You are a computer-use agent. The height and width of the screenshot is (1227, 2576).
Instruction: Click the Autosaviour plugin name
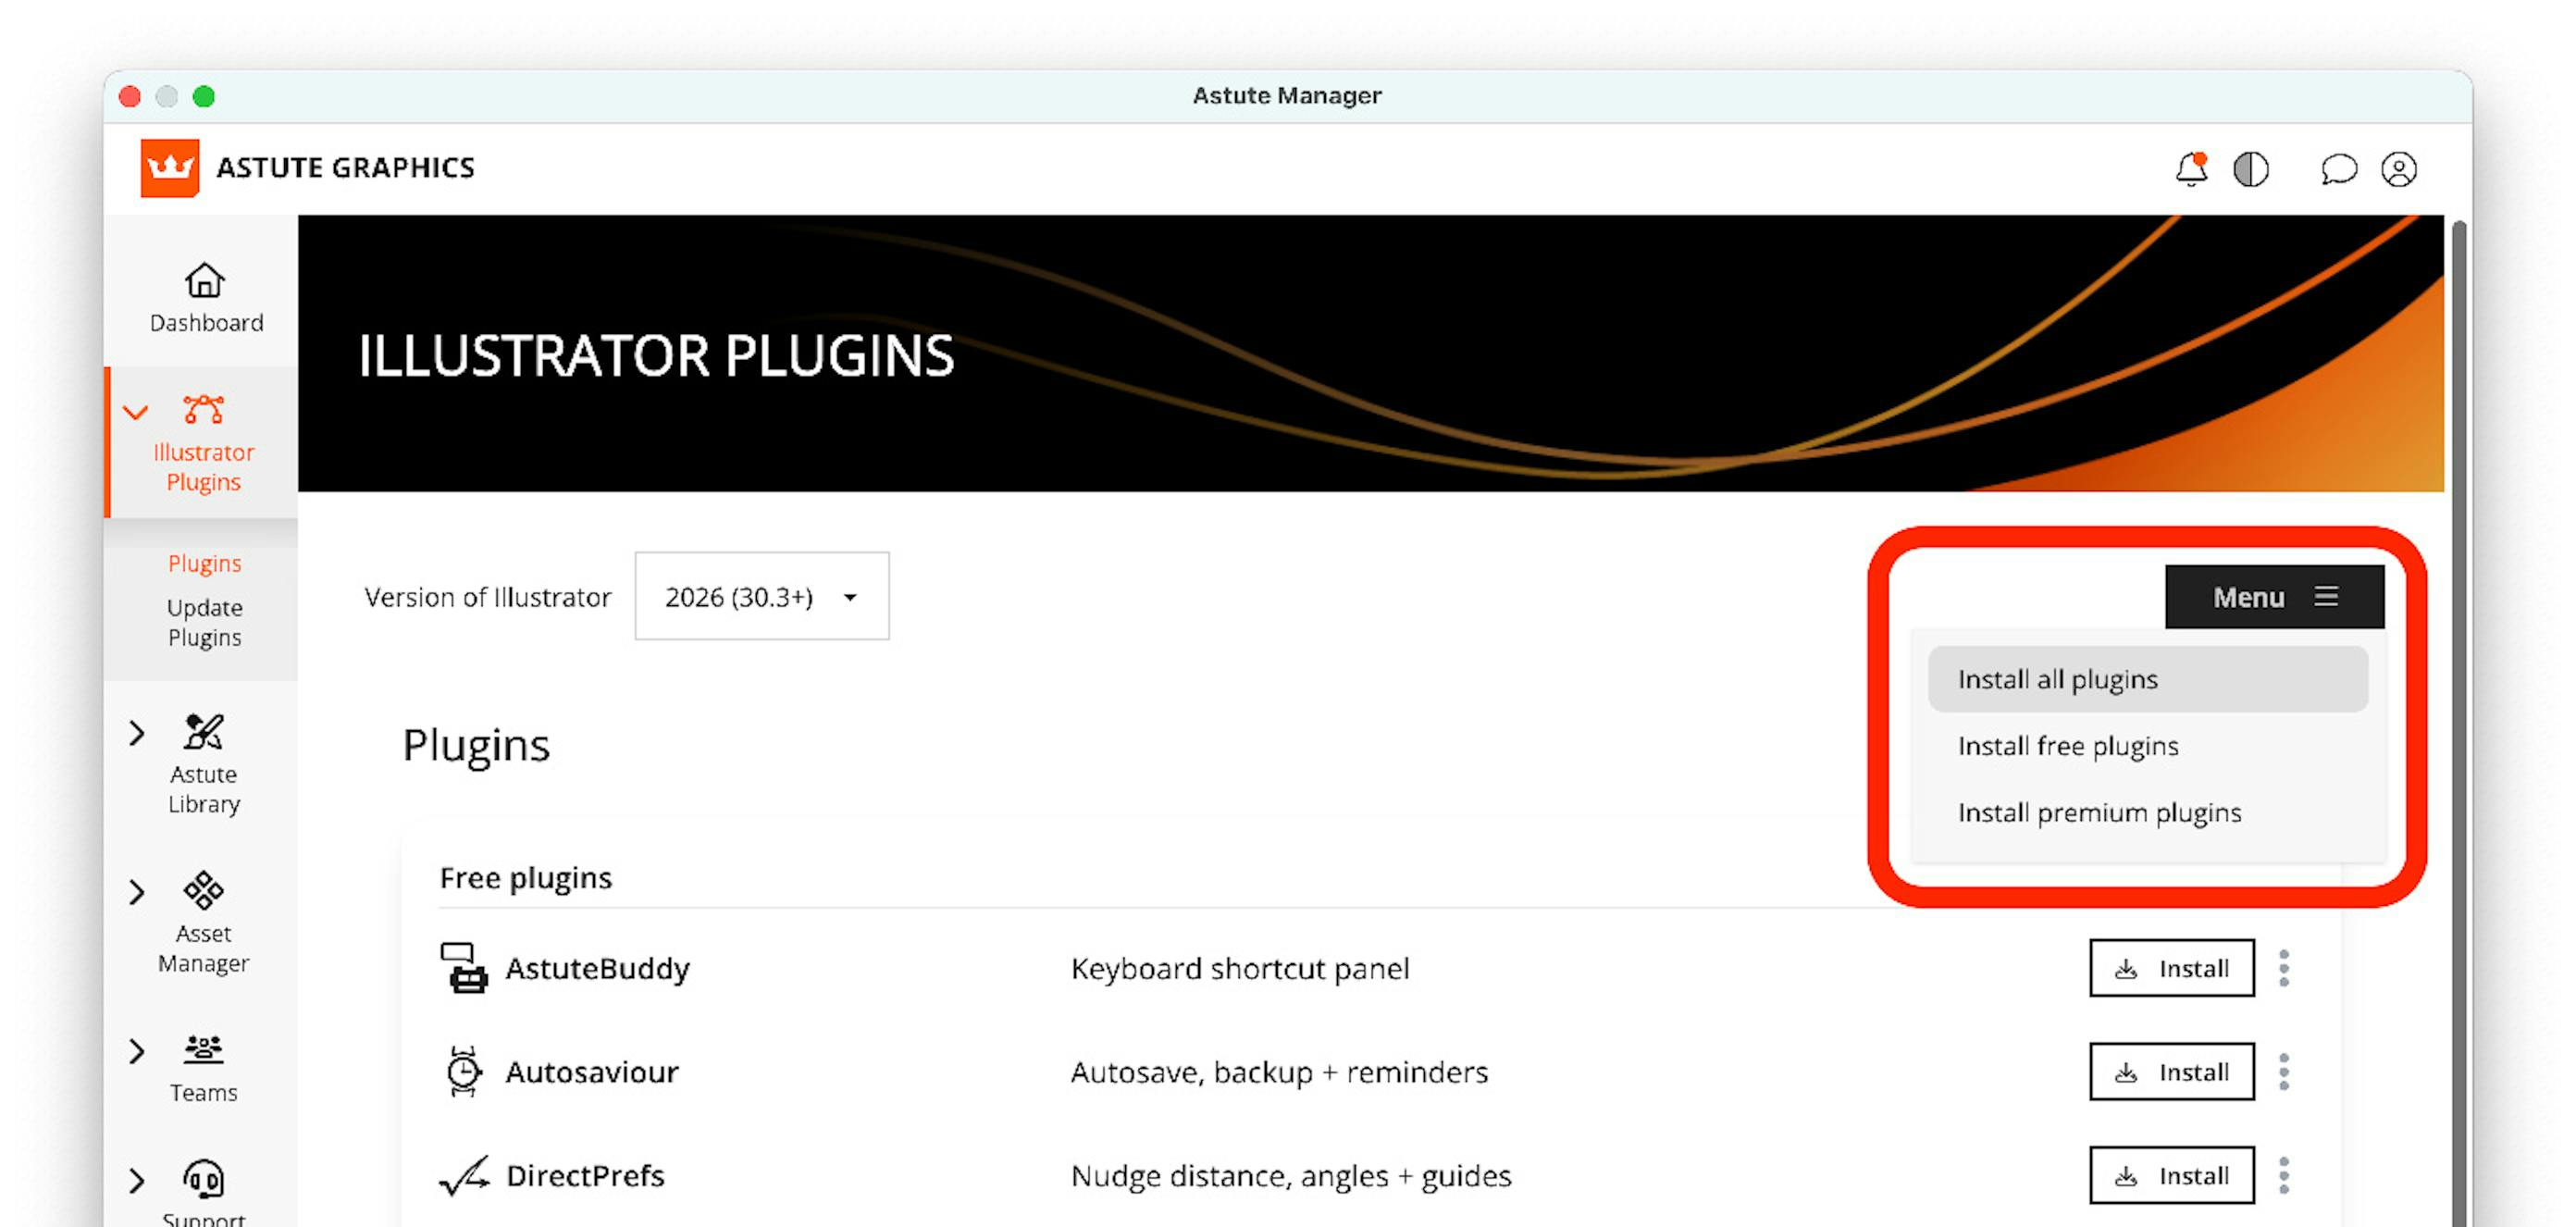(591, 1072)
